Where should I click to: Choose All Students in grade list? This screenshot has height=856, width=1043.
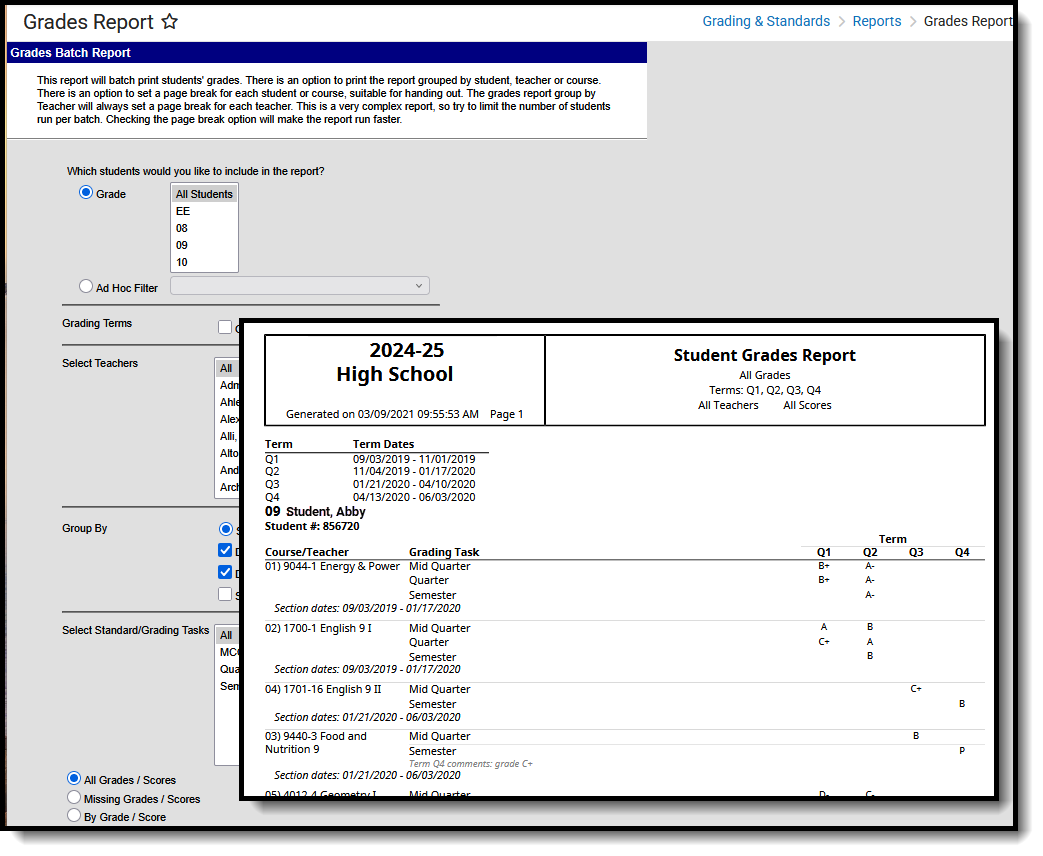point(204,194)
